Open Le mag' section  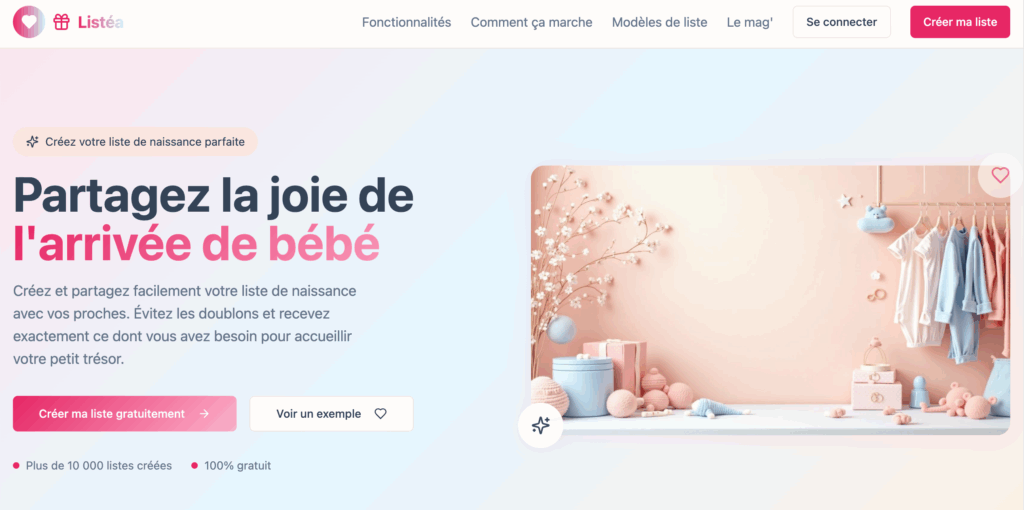pyautogui.click(x=750, y=22)
